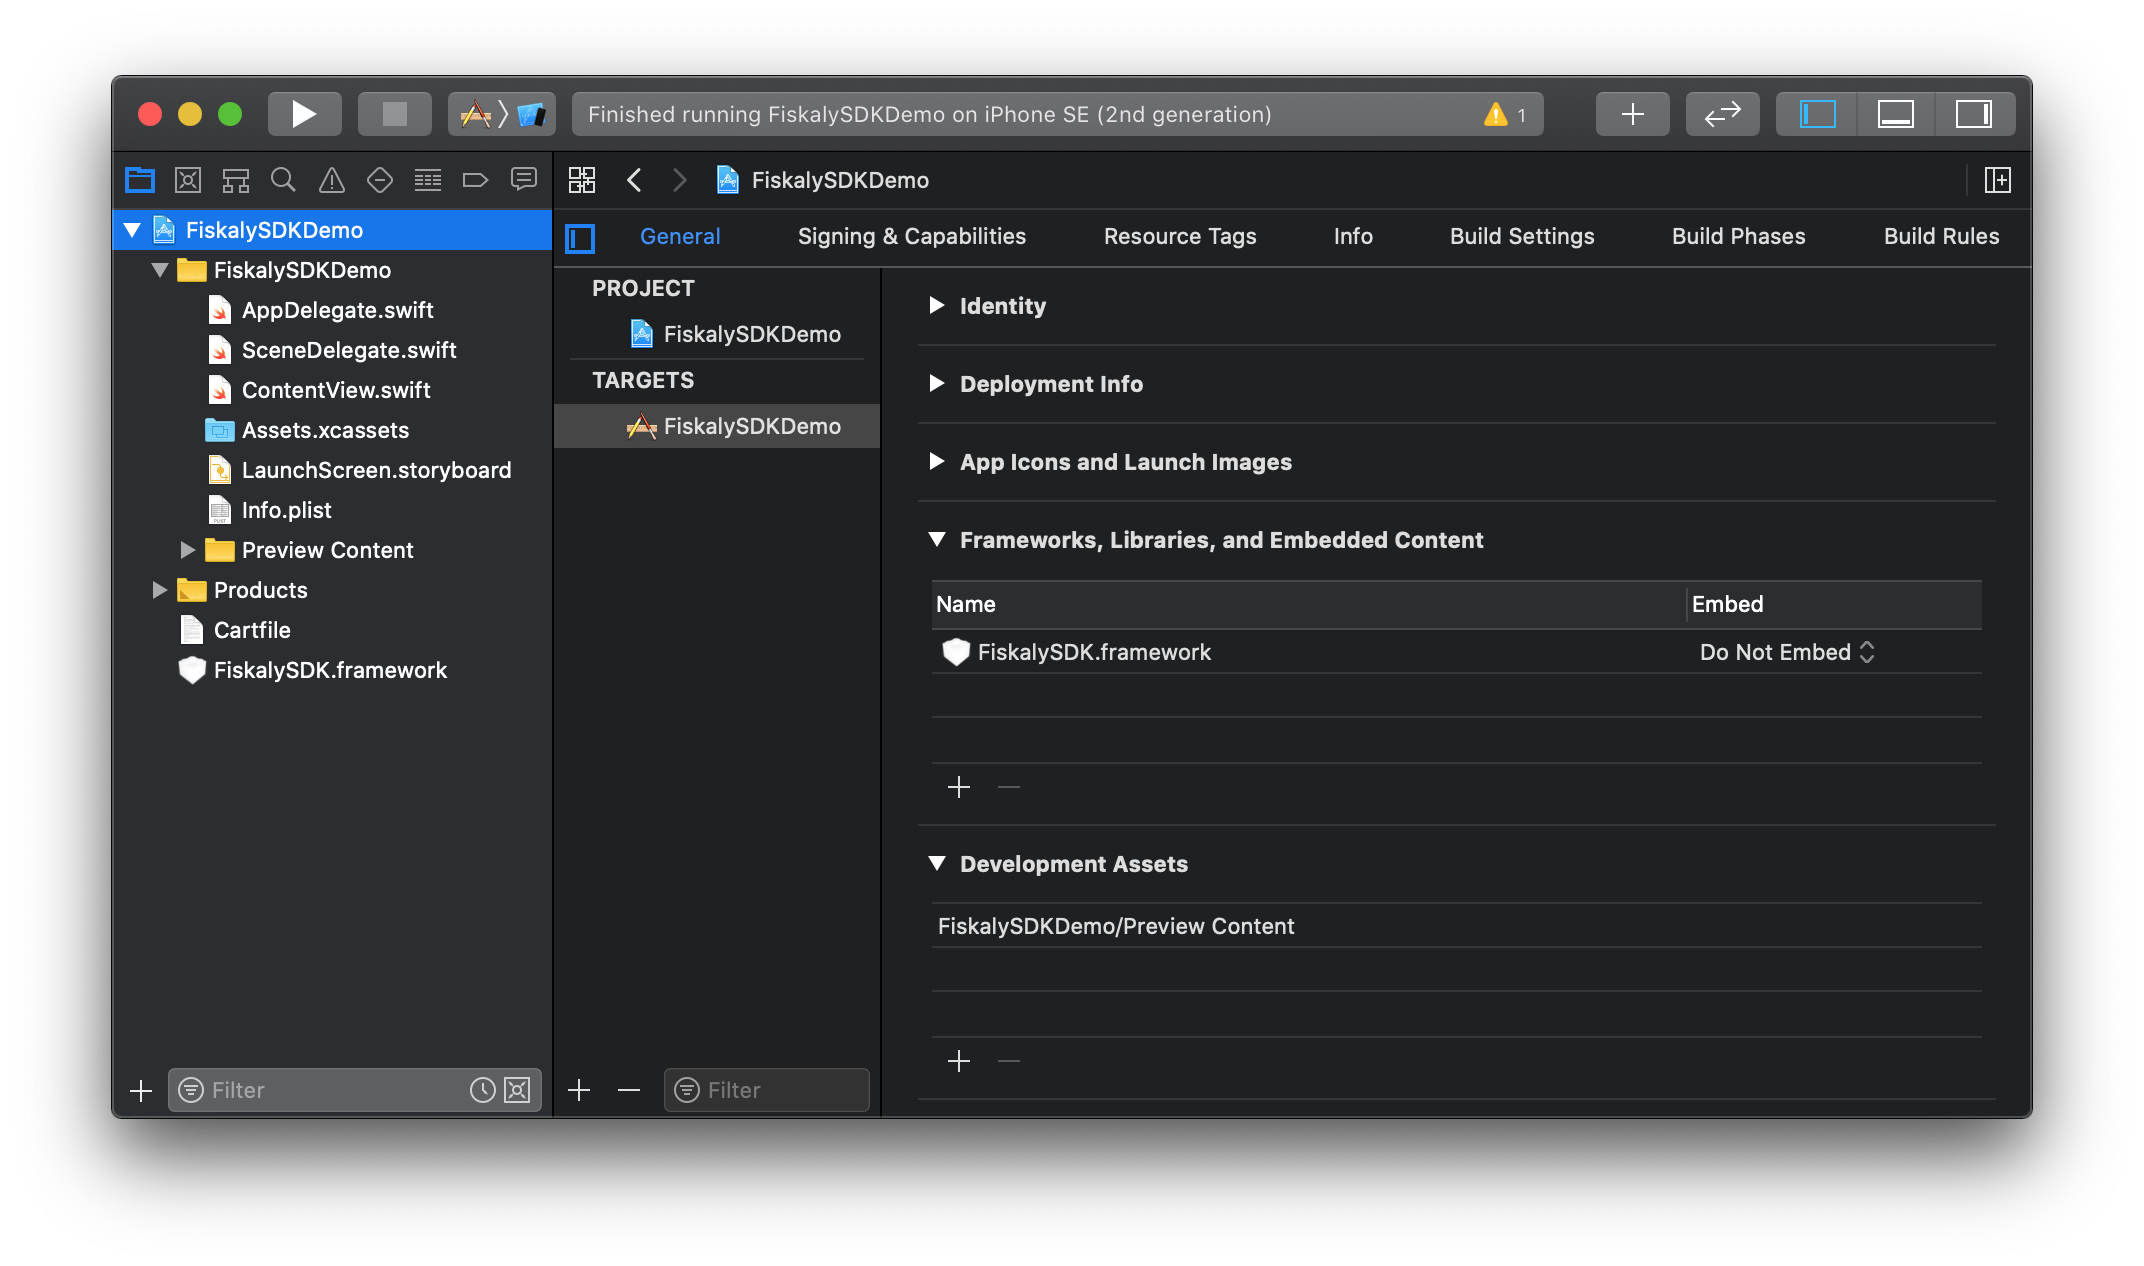Click the code review arrows button

[1722, 114]
